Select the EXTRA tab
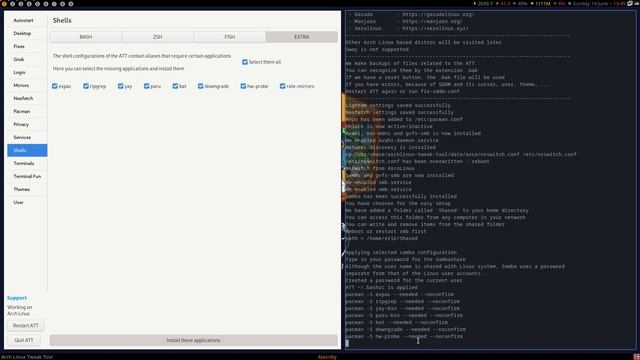This screenshot has height=360, width=640. click(x=302, y=37)
